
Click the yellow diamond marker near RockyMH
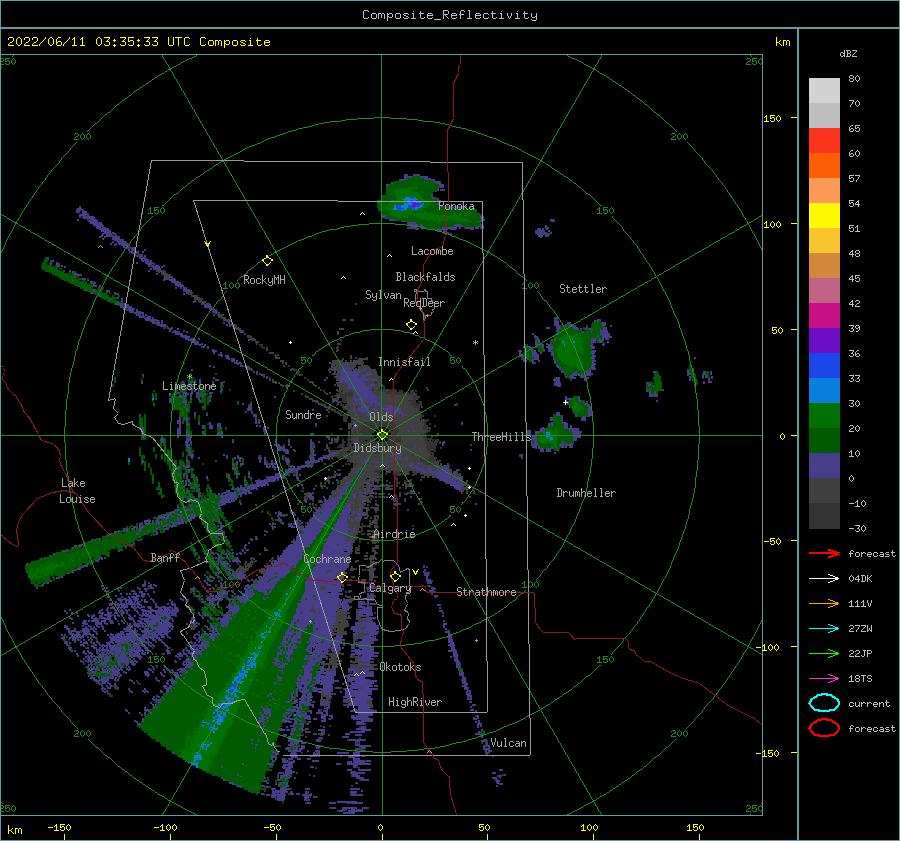point(267,261)
